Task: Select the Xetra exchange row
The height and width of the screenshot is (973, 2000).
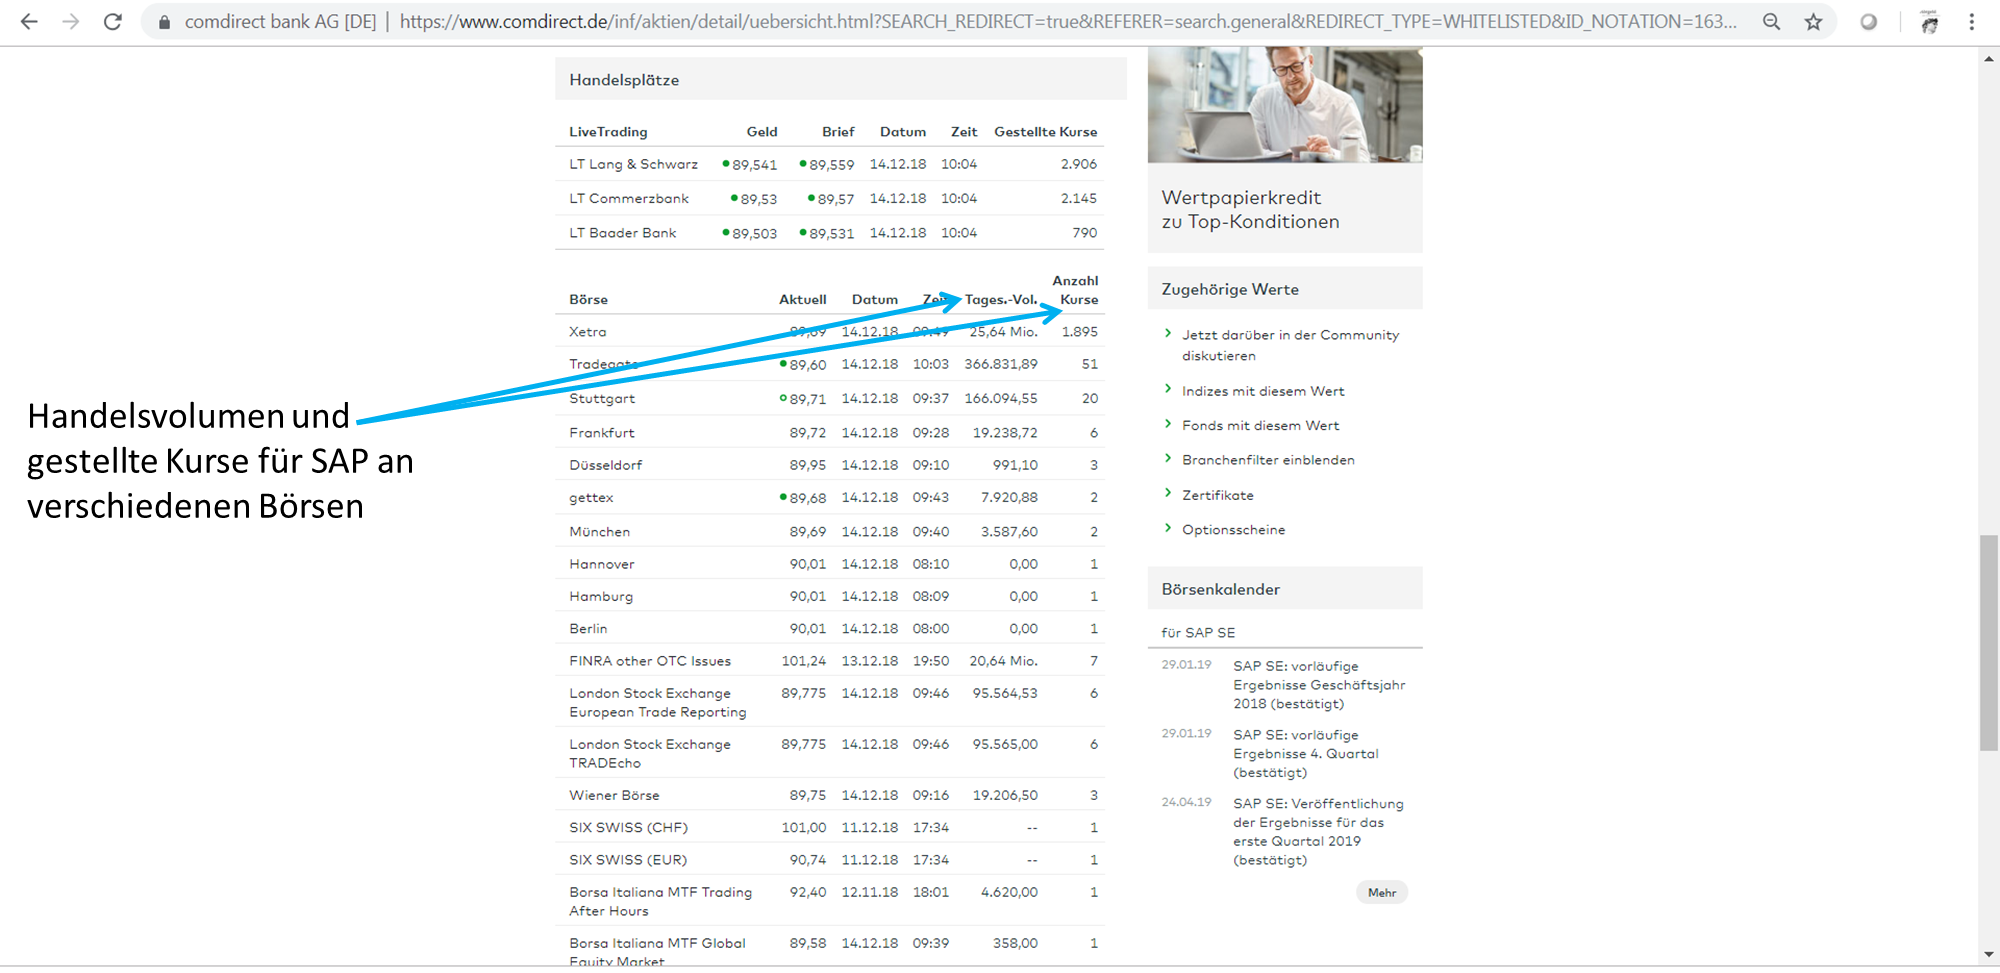Action: [588, 332]
